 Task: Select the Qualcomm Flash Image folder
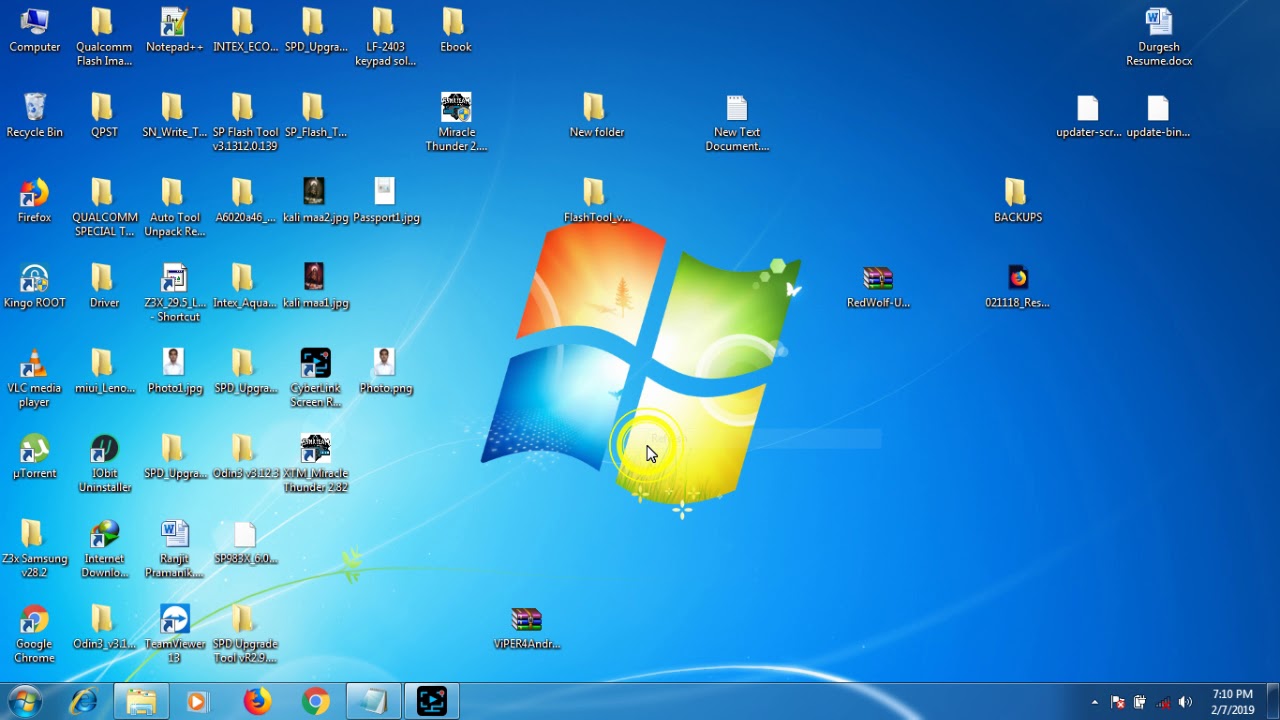[x=104, y=37]
